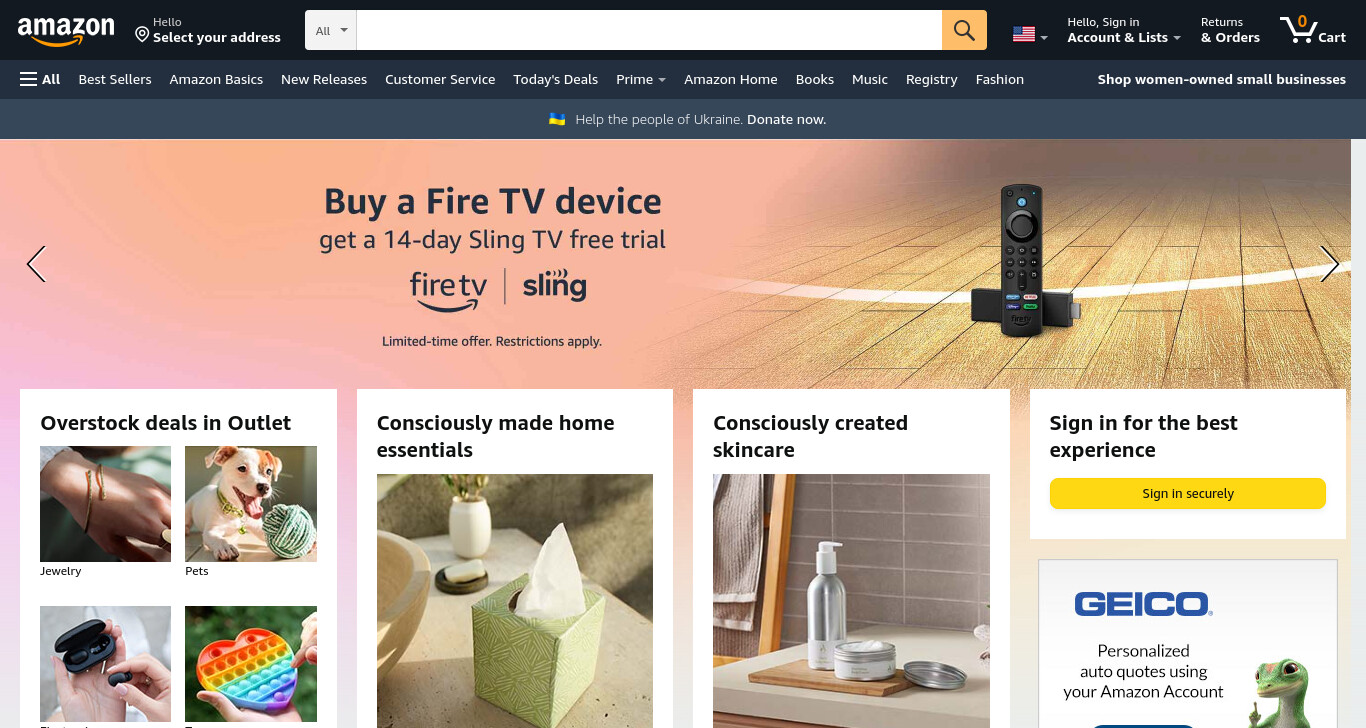
Task: Click the location pin address icon
Action: (142, 35)
